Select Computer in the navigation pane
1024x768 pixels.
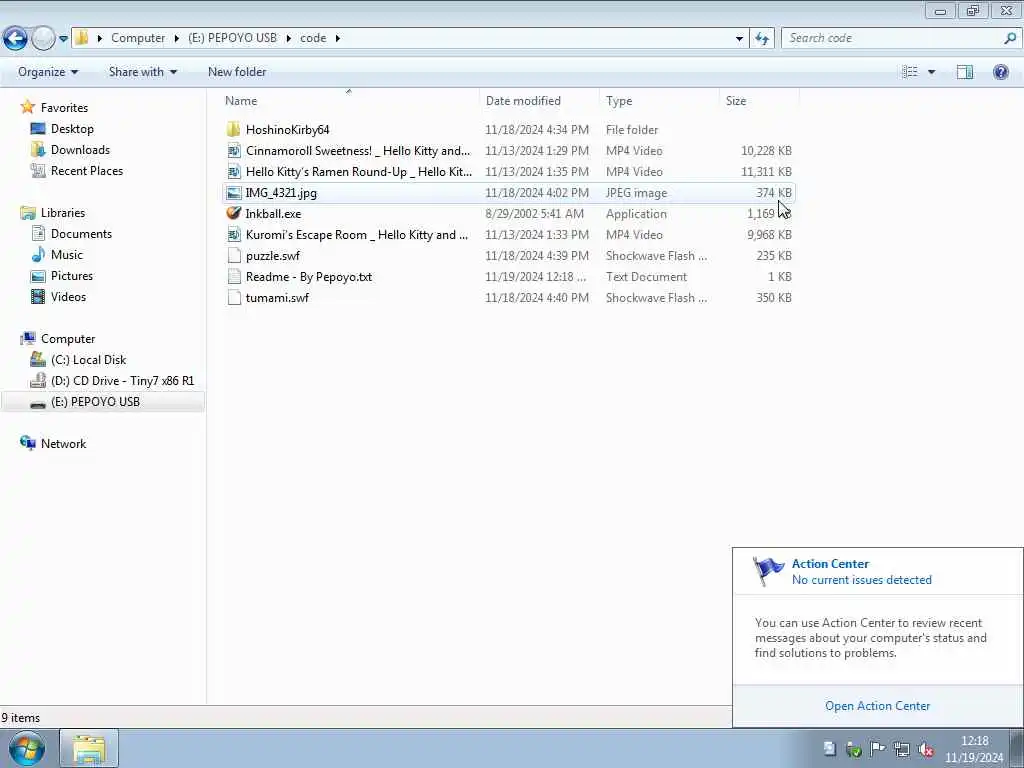tap(67, 339)
